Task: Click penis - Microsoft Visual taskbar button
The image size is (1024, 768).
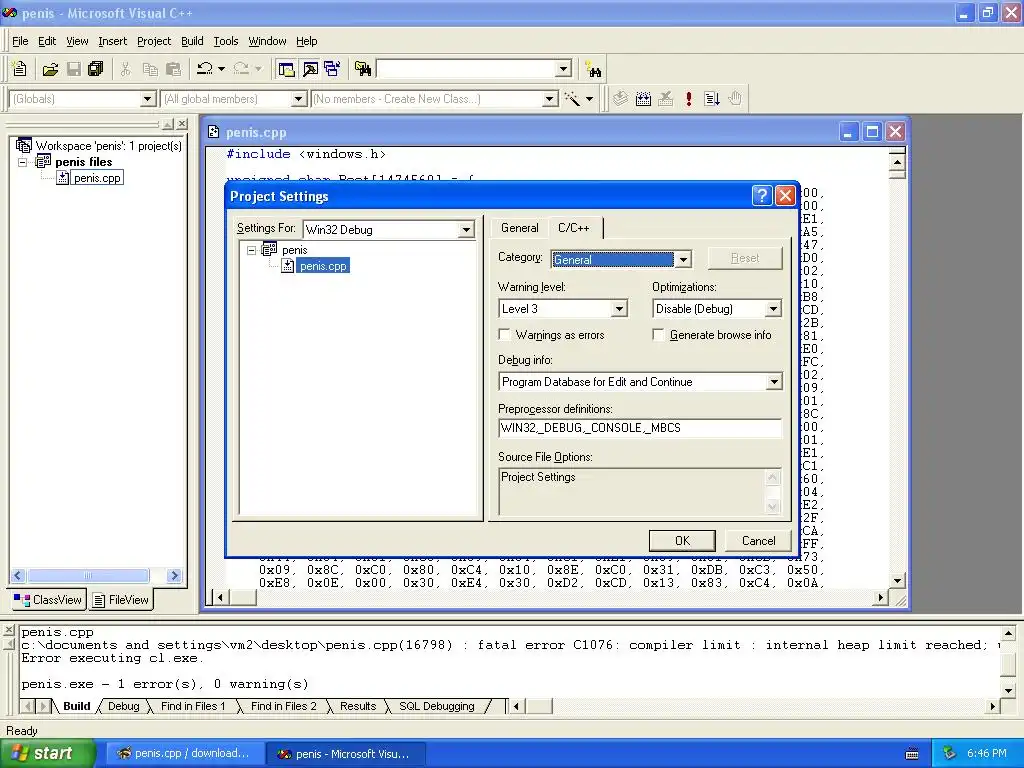Action: [x=346, y=754]
